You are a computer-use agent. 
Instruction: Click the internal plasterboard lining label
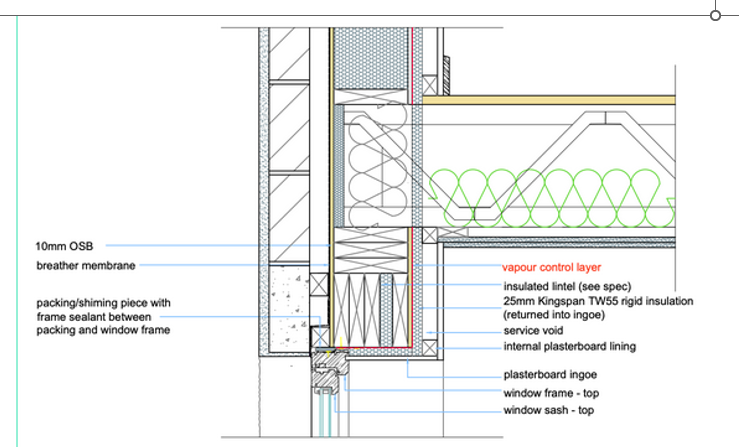coord(572,347)
